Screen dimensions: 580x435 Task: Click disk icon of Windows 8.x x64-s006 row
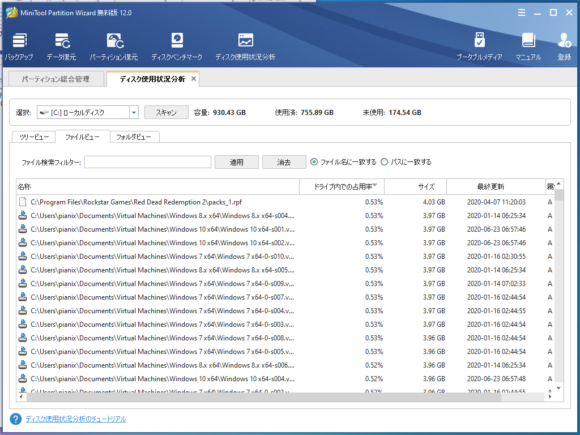tap(23, 365)
